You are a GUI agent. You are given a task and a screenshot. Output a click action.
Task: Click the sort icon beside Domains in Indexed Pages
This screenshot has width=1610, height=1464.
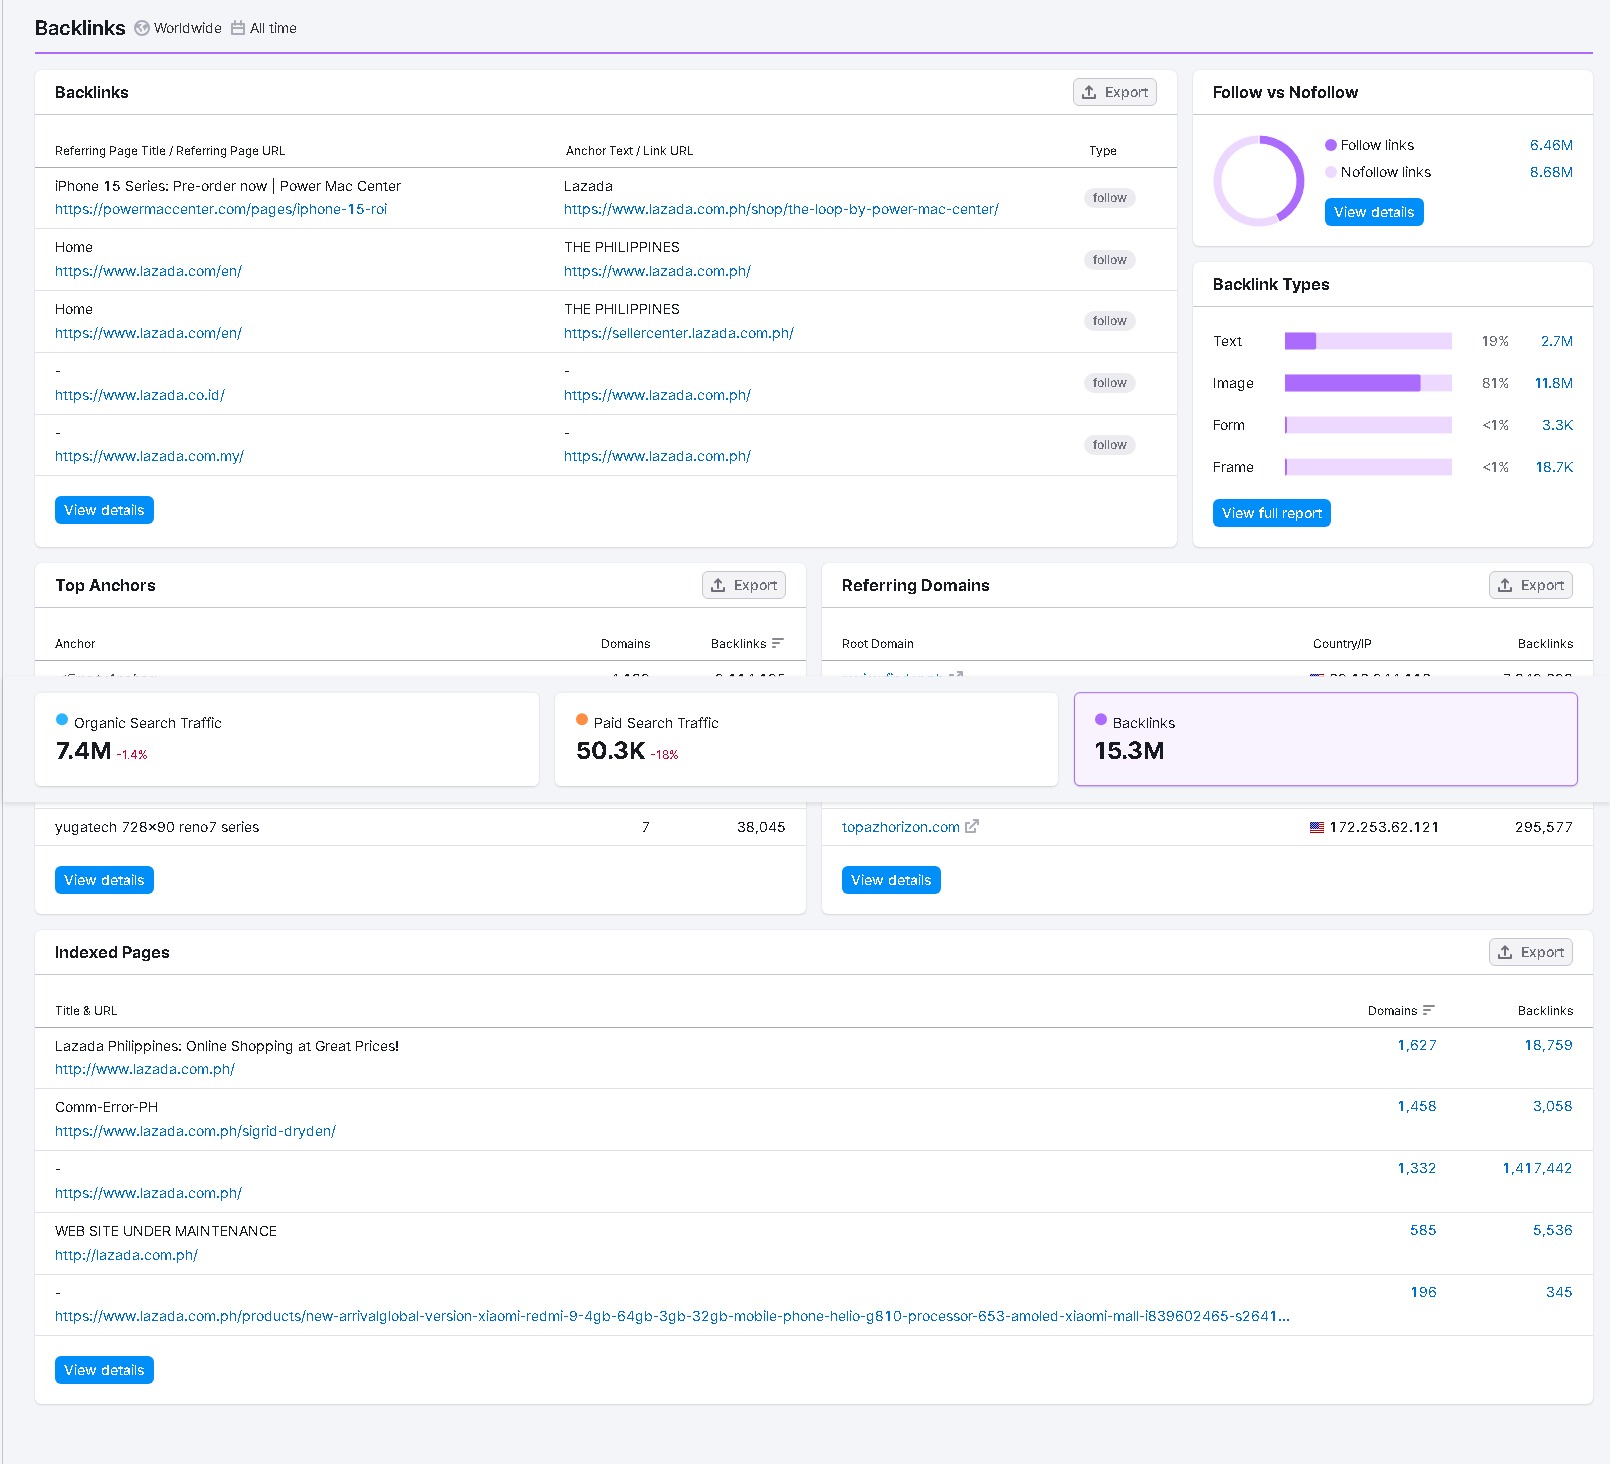(x=1429, y=1010)
